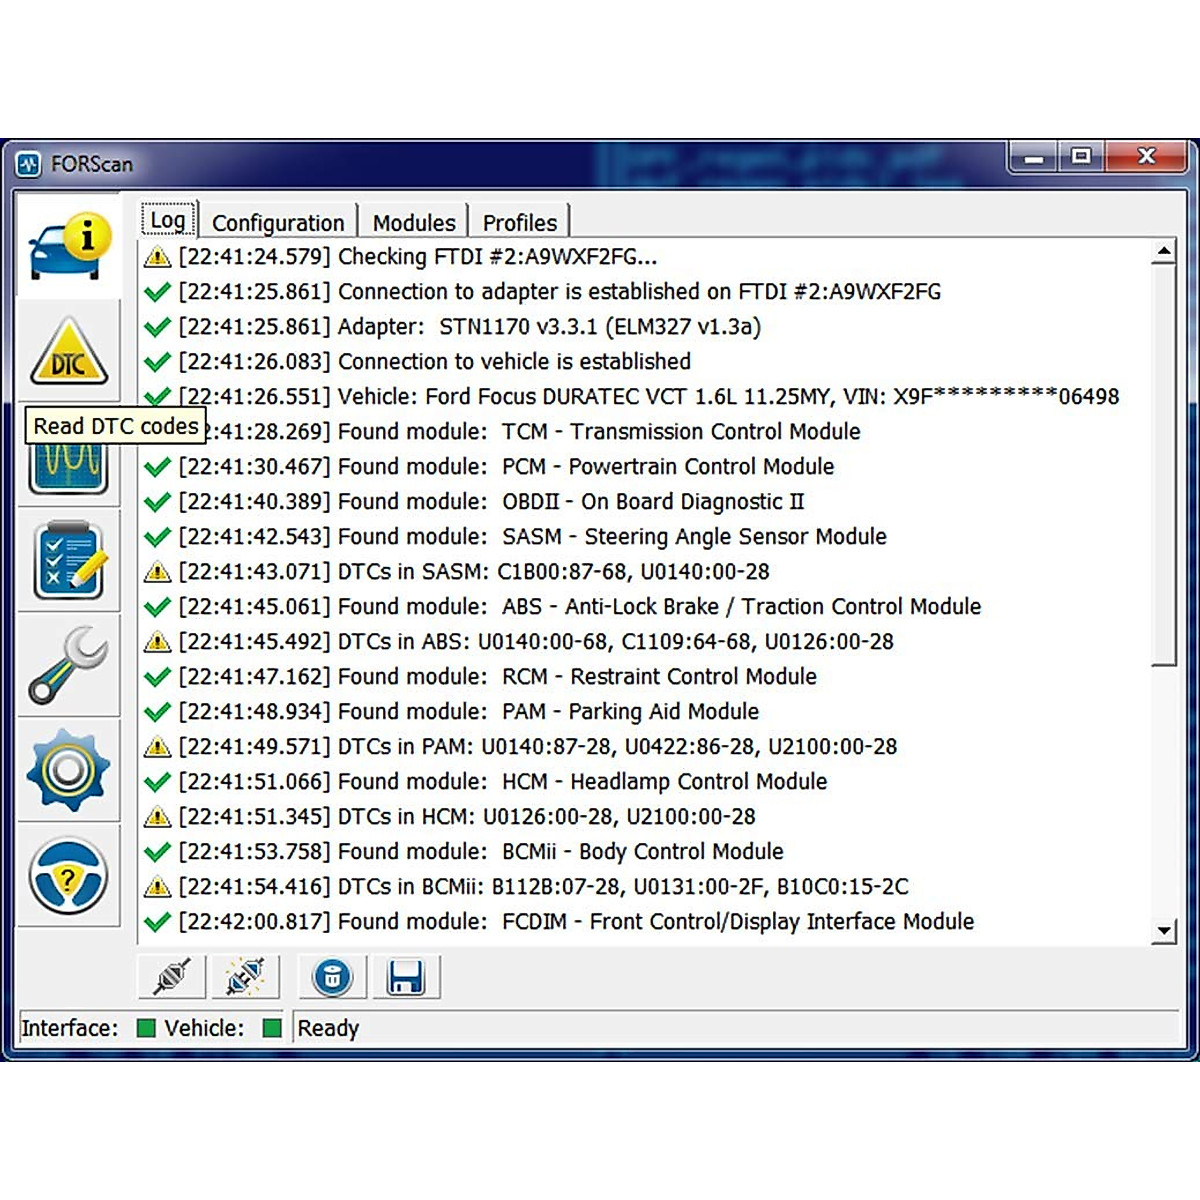The width and height of the screenshot is (1200, 1200).
Task: Open the gear settings section
Action: point(68,770)
